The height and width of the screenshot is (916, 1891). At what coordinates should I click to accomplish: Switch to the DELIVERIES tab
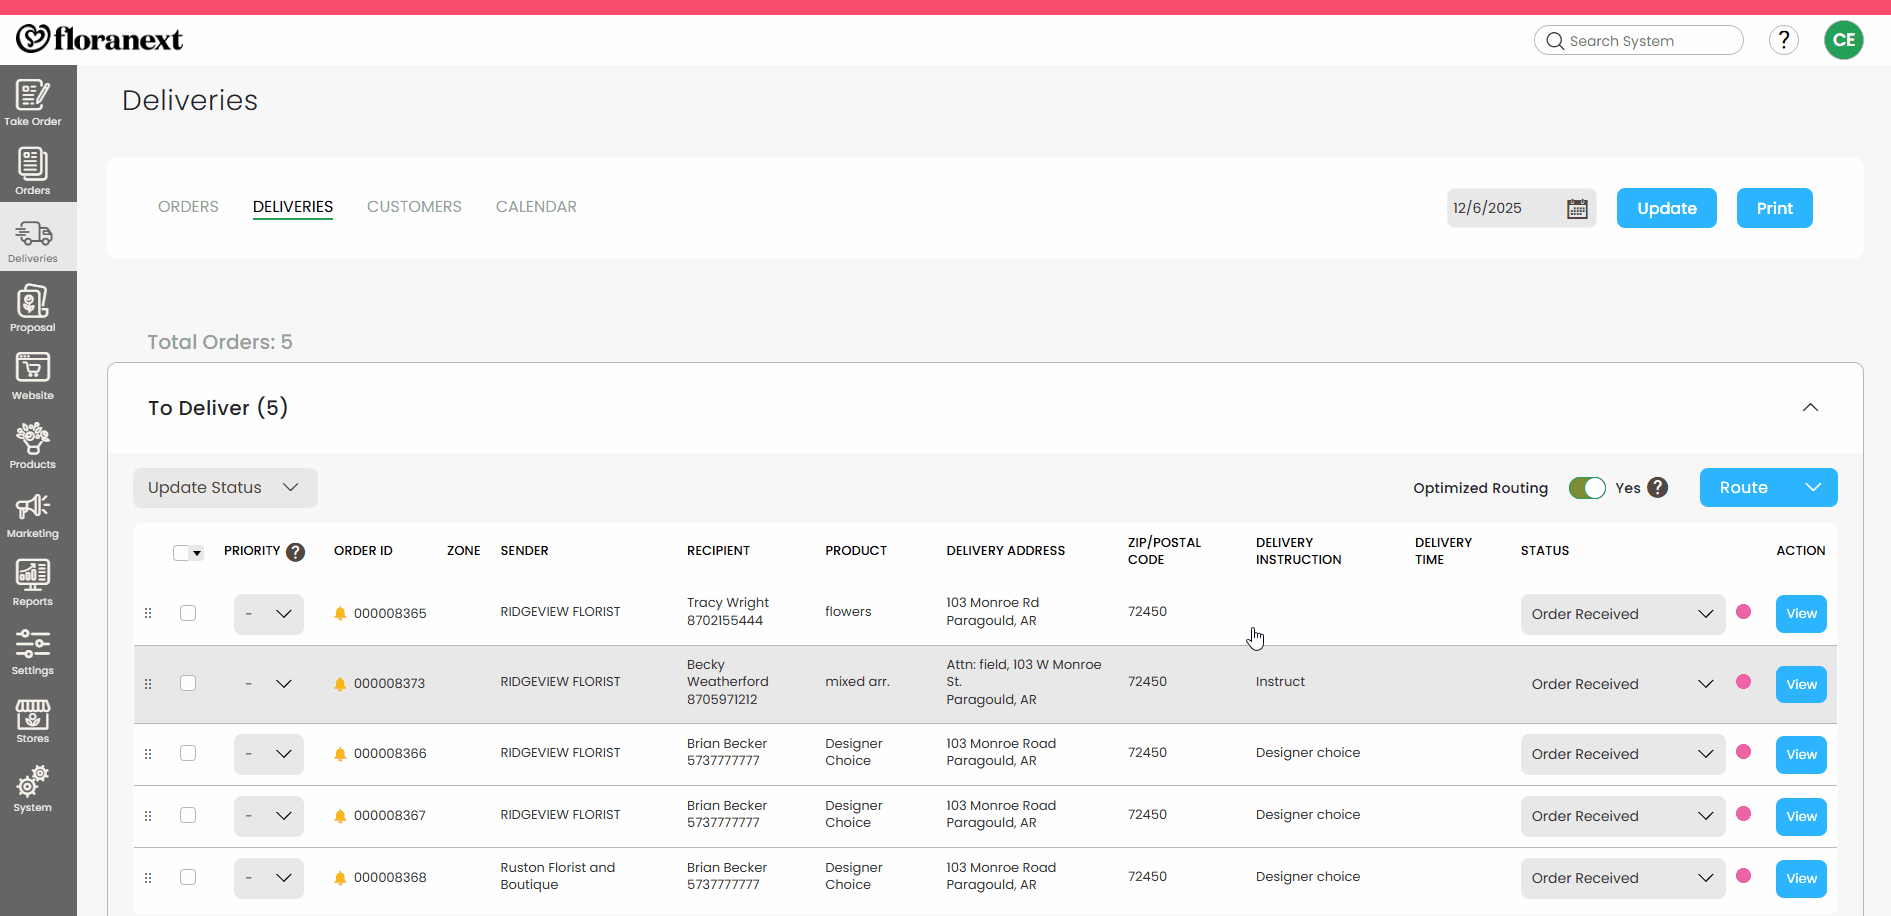(293, 207)
